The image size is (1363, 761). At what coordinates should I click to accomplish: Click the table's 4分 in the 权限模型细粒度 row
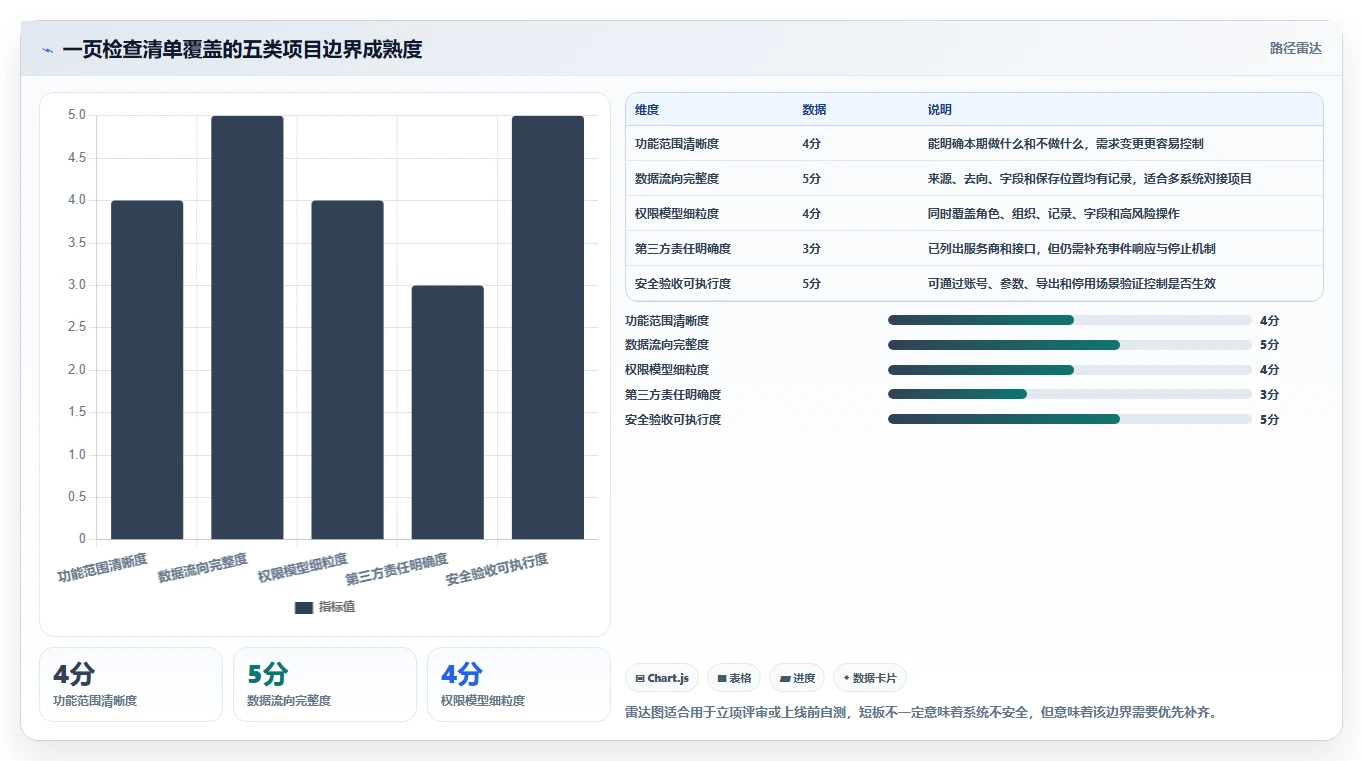point(811,214)
